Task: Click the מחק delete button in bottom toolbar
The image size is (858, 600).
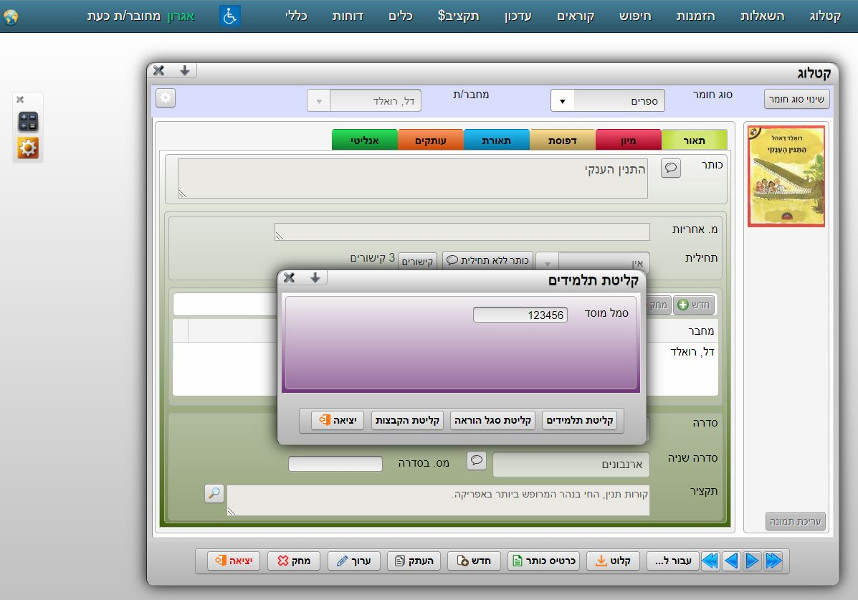Action: coord(295,561)
